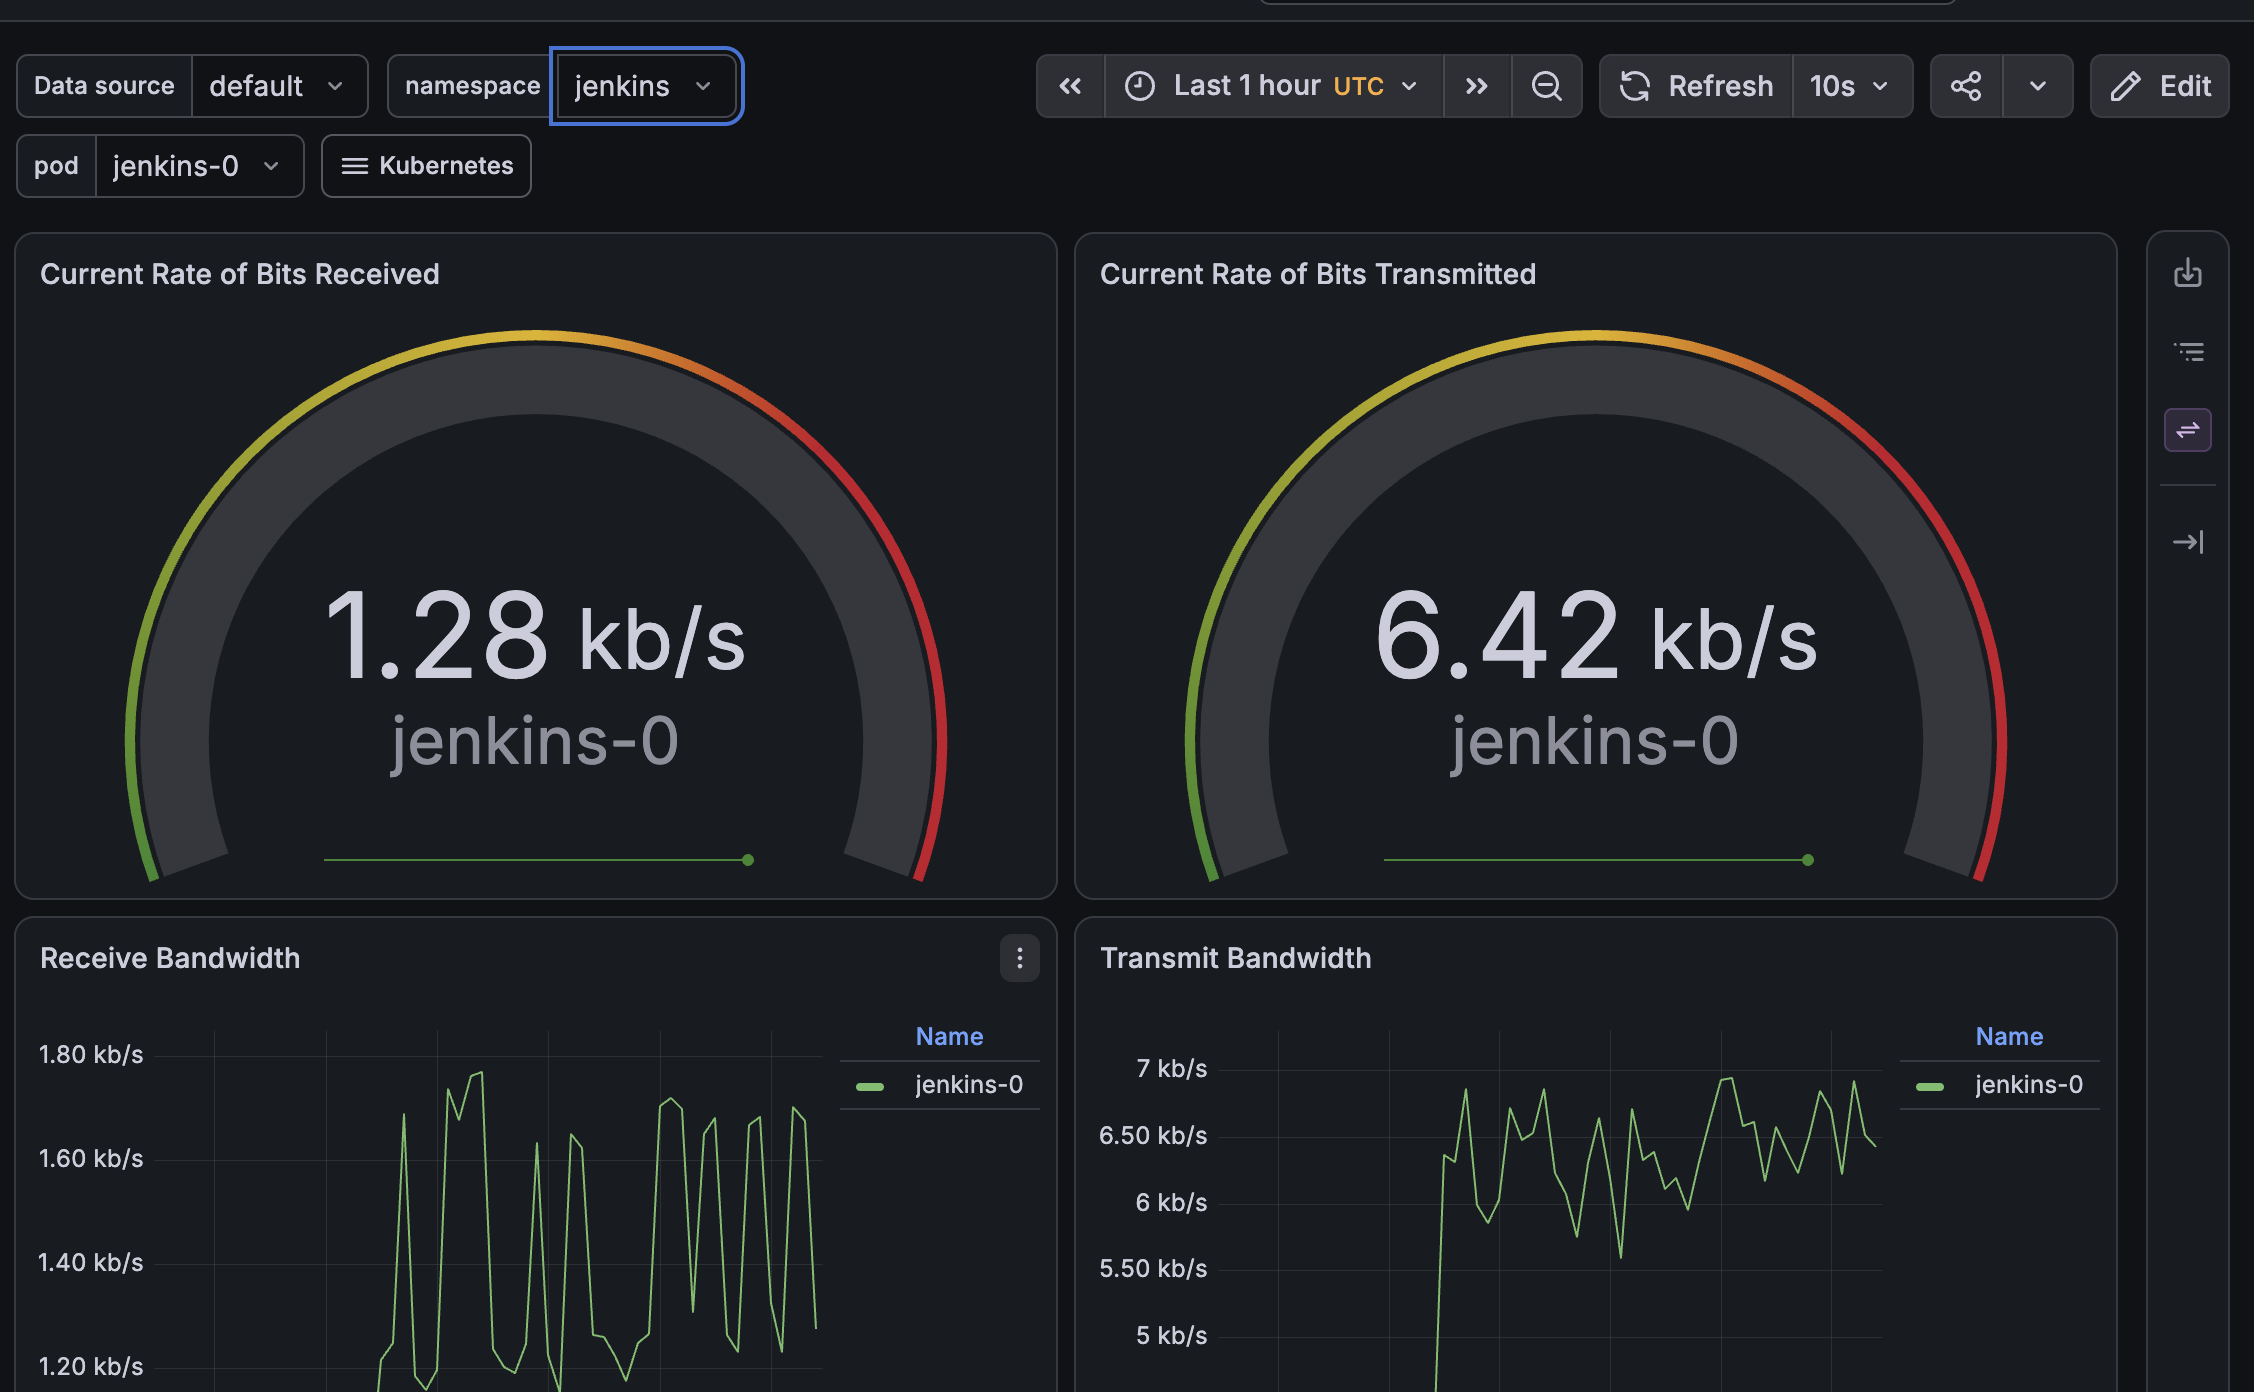Image resolution: width=2254 pixels, height=1392 pixels.
Task: Open the Data source default dropdown
Action: tap(279, 86)
